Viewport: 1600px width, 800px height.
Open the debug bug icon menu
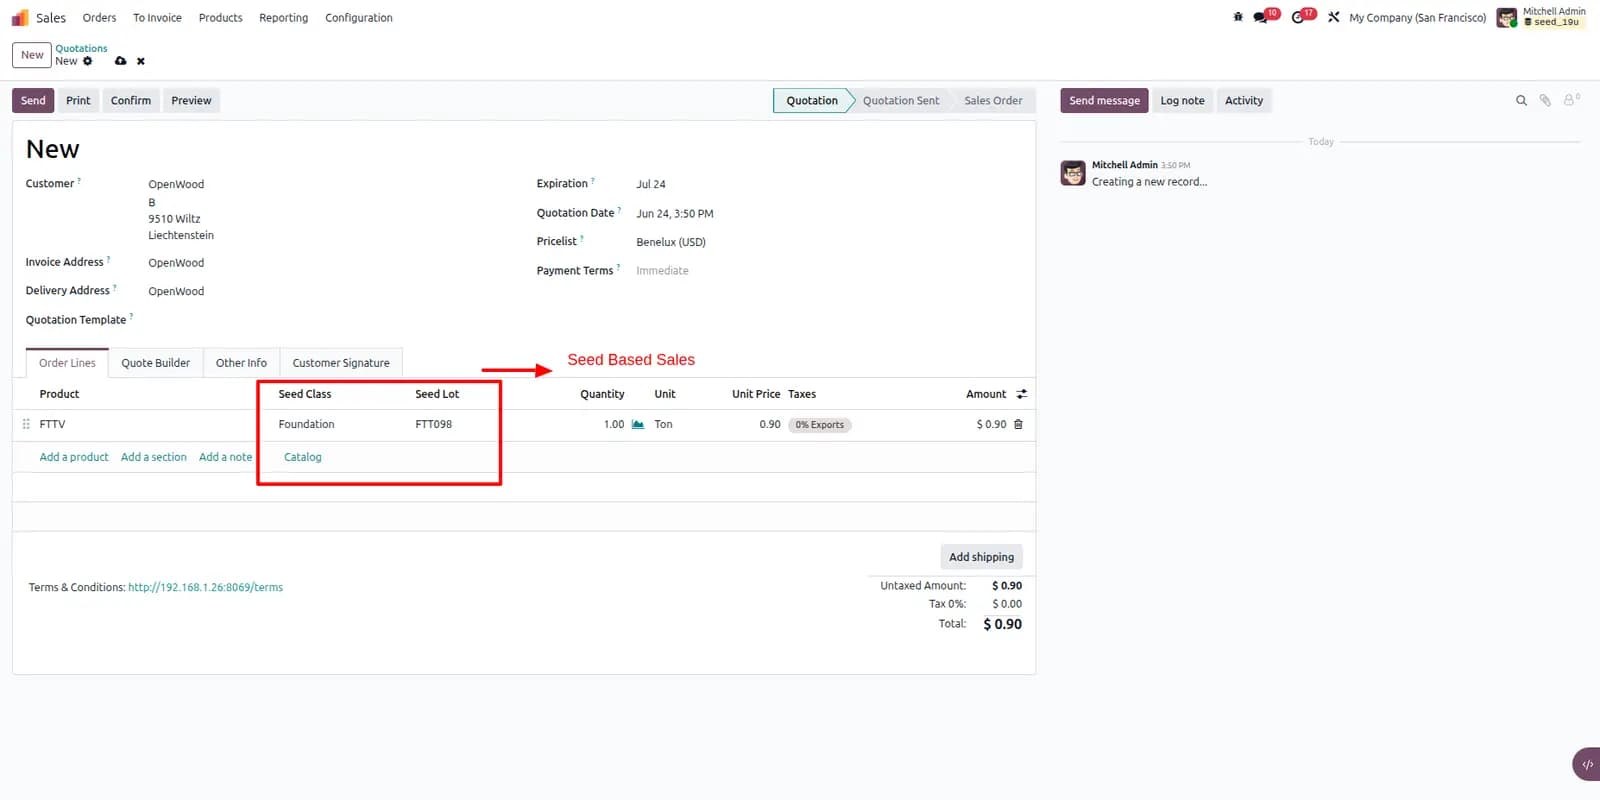coord(1238,17)
